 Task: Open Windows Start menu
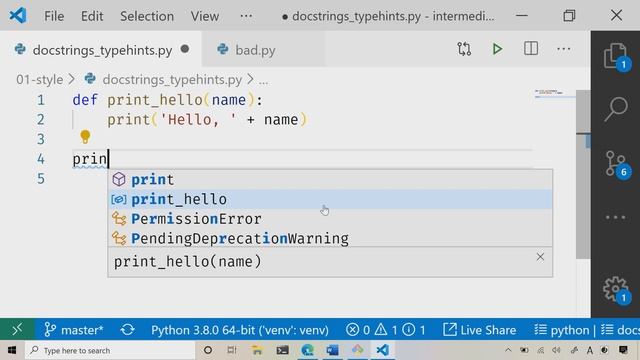[x=12, y=350]
